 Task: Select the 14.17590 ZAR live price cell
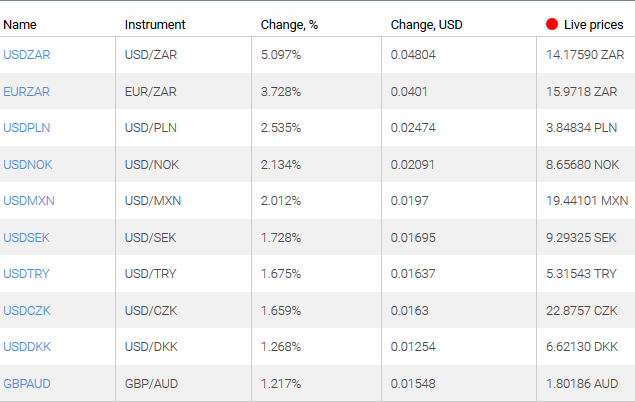tap(582, 55)
